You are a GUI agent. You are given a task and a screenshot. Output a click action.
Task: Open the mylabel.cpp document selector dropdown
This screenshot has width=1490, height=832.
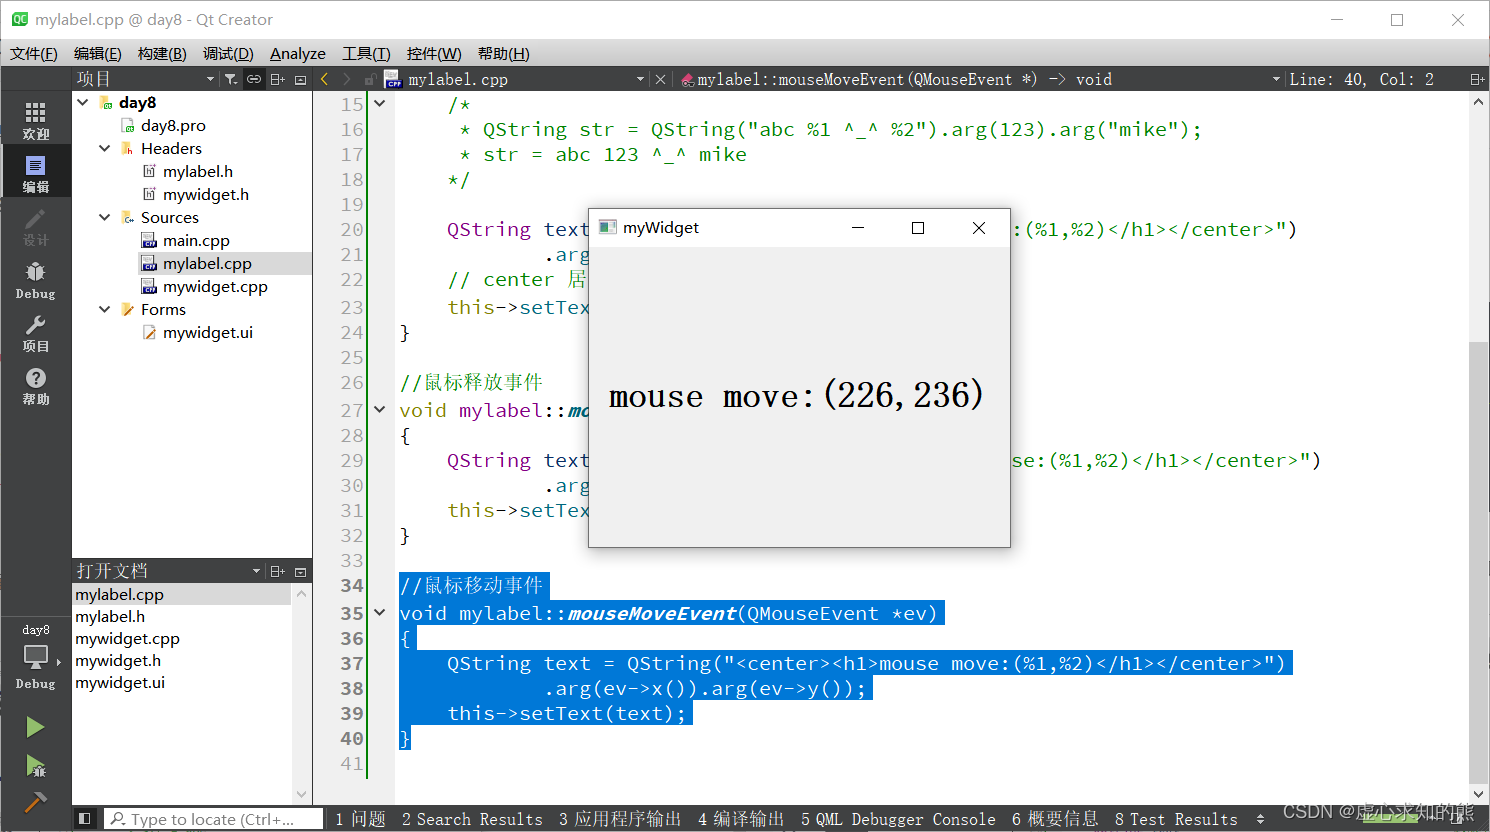point(641,78)
